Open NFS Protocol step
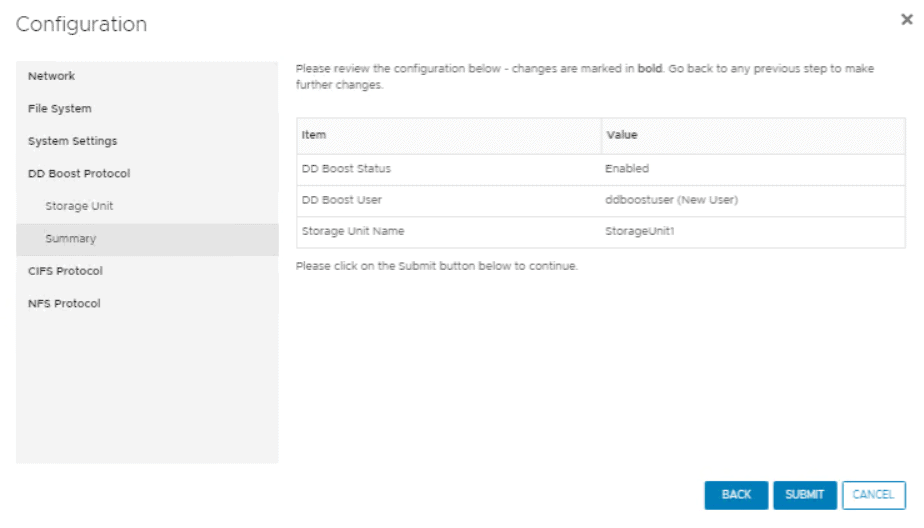 (x=64, y=303)
